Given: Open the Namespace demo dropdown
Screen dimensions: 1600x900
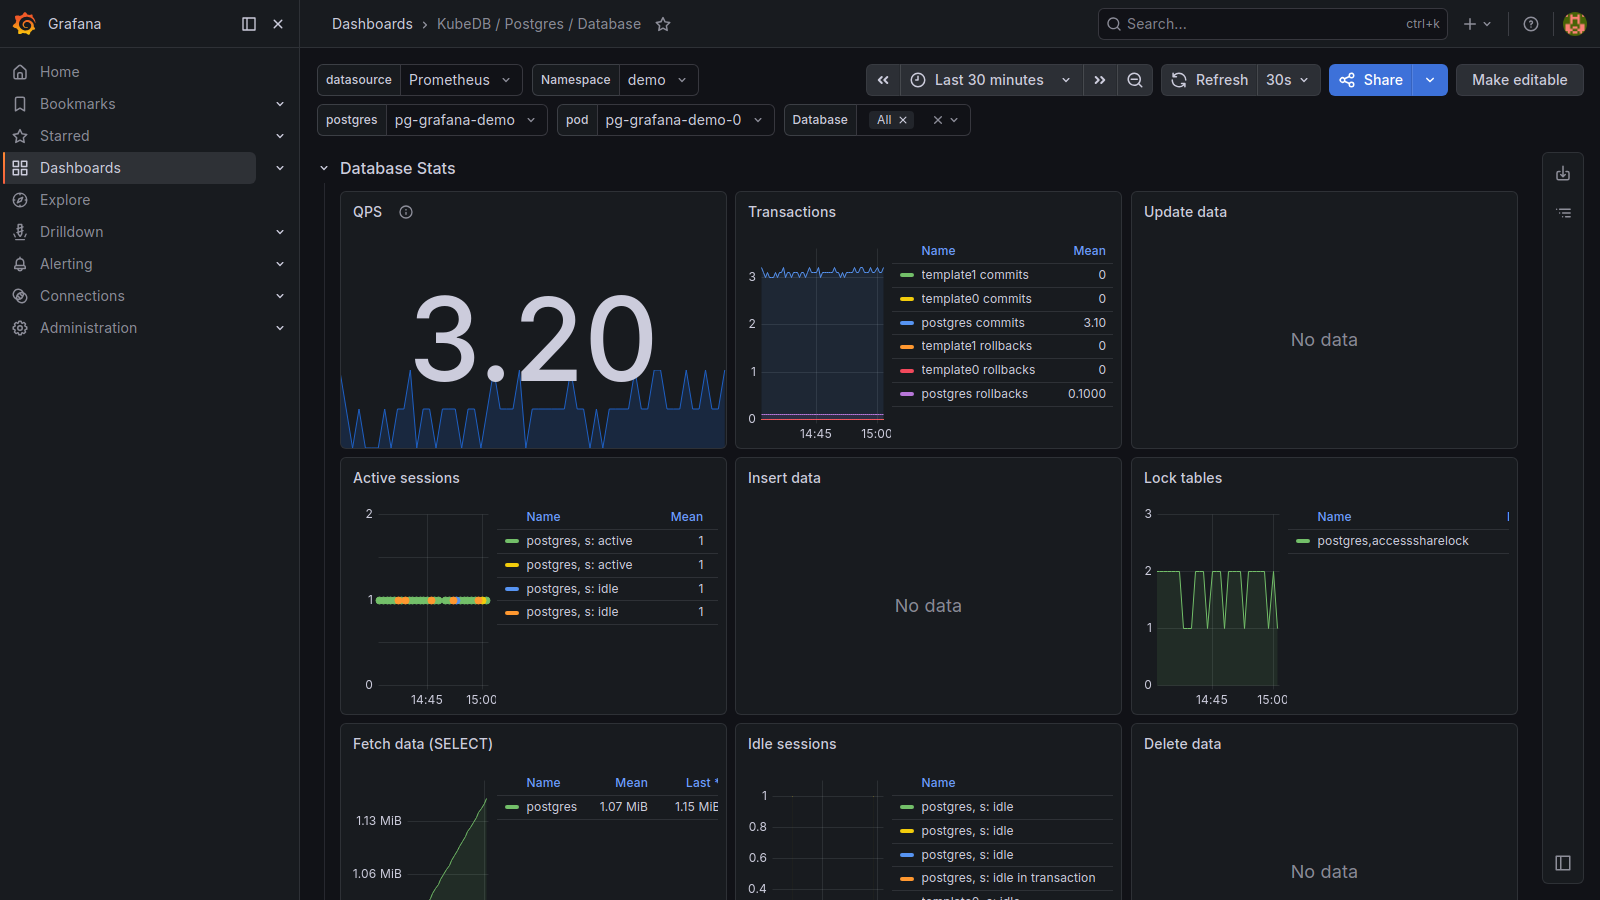Looking at the screenshot, I should click(x=658, y=80).
